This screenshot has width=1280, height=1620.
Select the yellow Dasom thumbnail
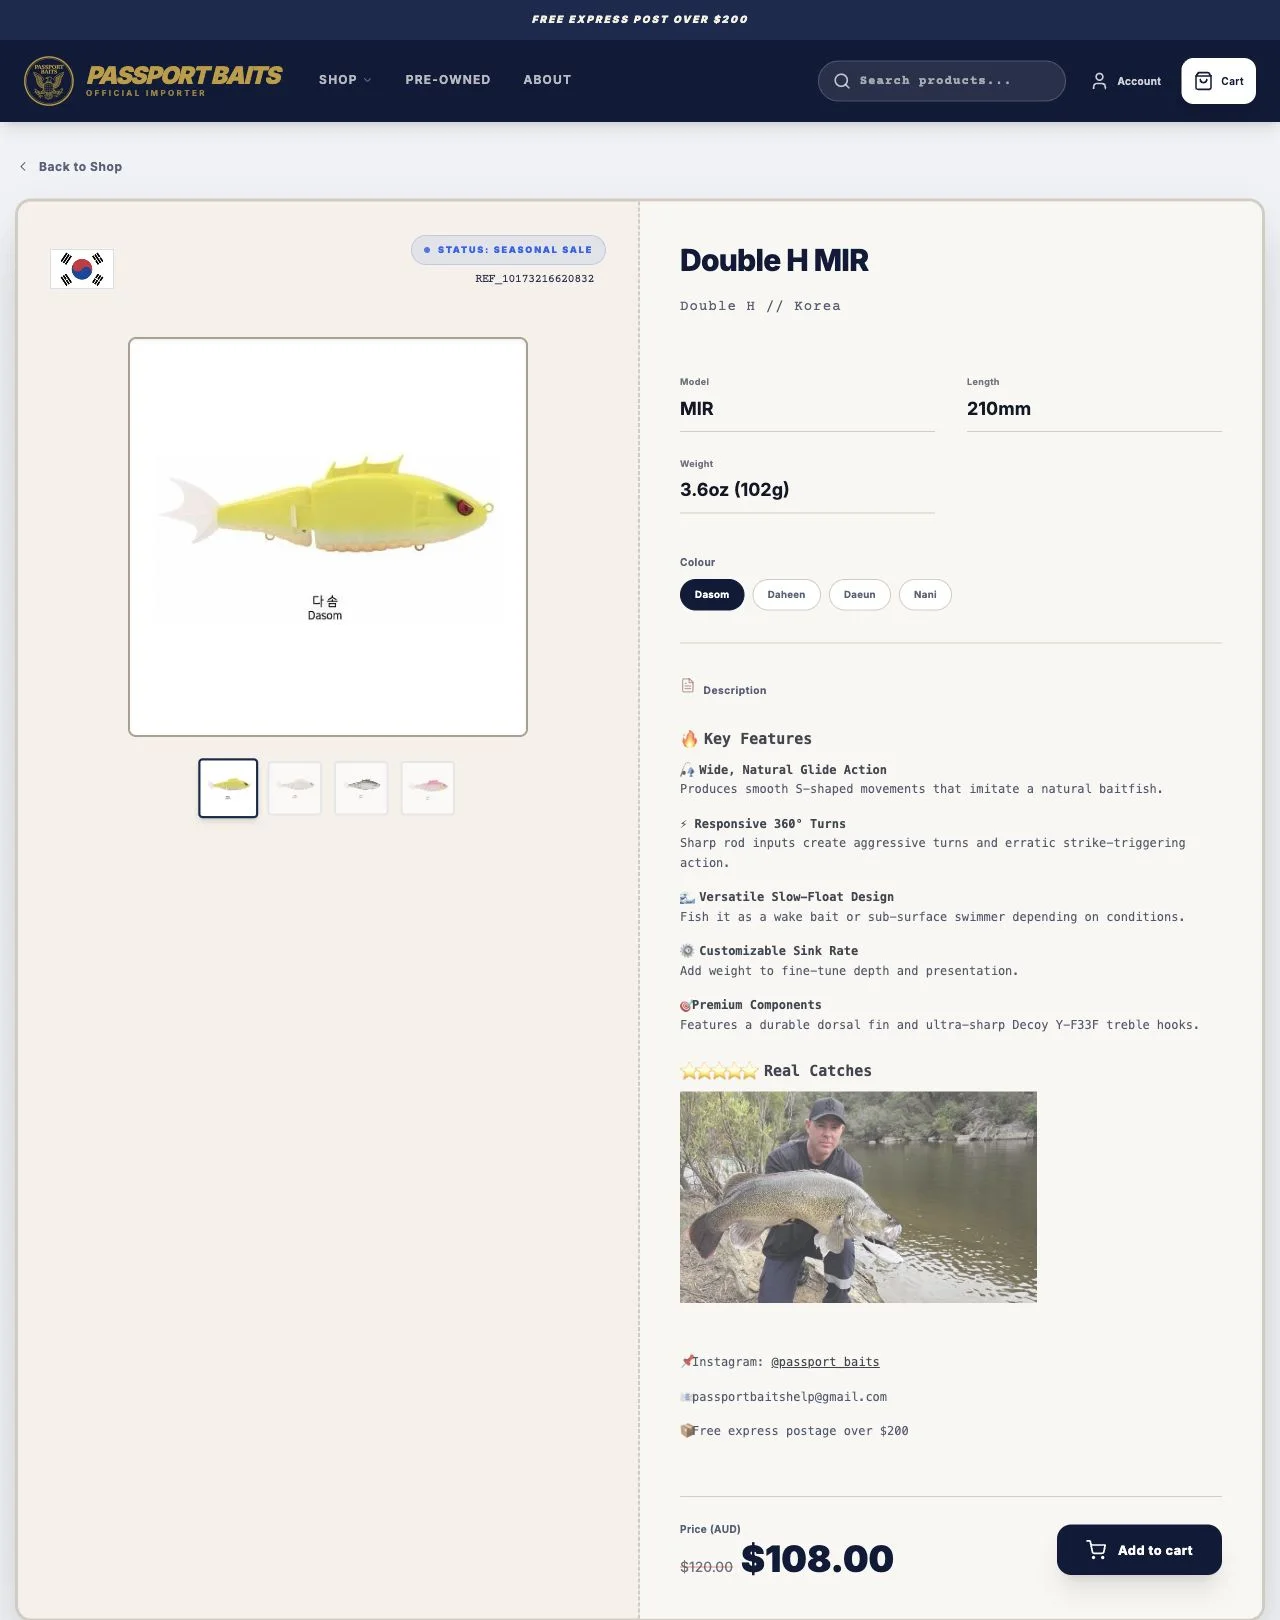coord(228,788)
